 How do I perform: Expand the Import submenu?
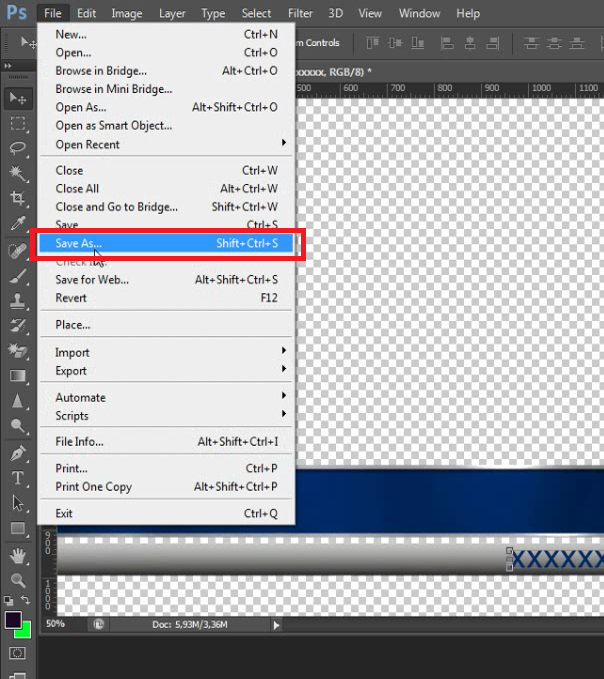pos(166,352)
